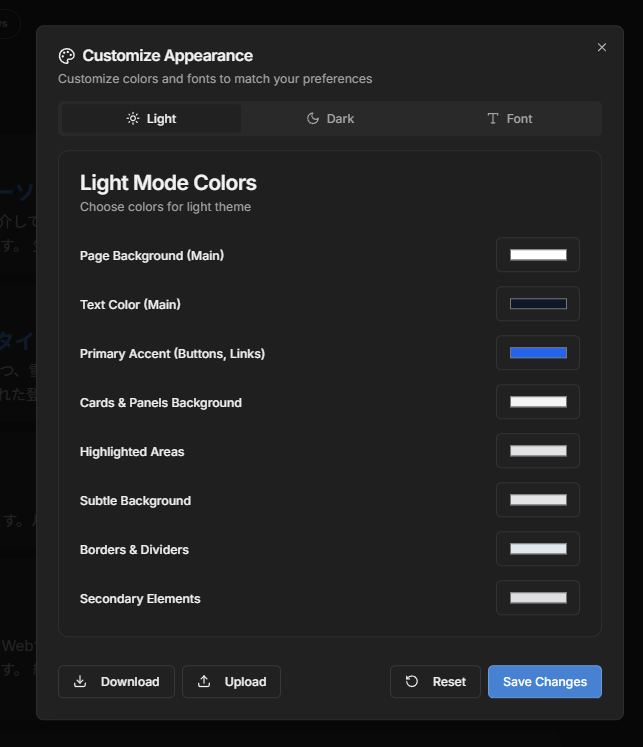Click the sun icon on Light tab

(x=133, y=119)
